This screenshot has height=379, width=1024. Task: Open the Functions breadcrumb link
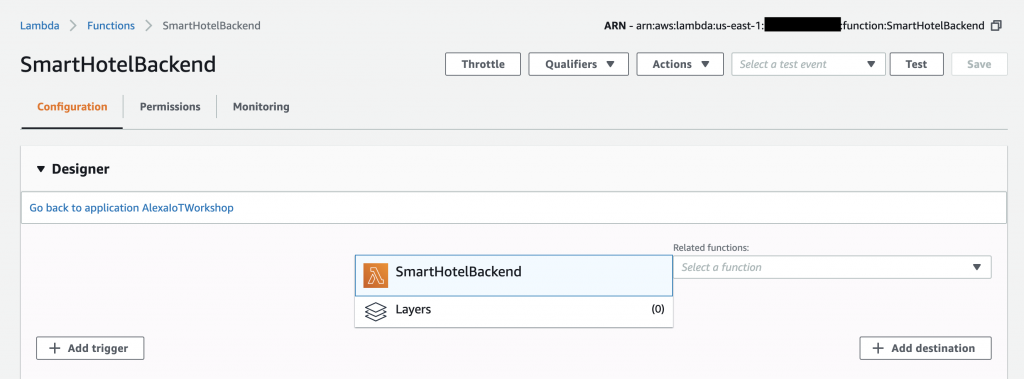point(111,26)
